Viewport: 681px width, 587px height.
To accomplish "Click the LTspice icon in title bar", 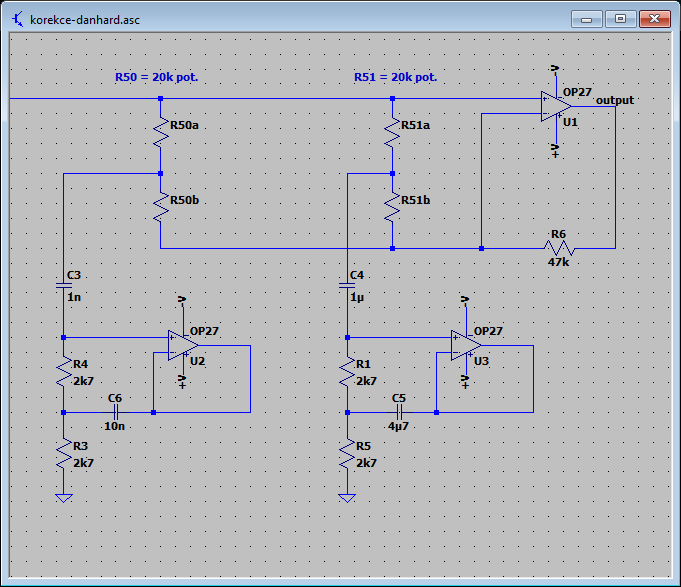I will click(x=18, y=20).
